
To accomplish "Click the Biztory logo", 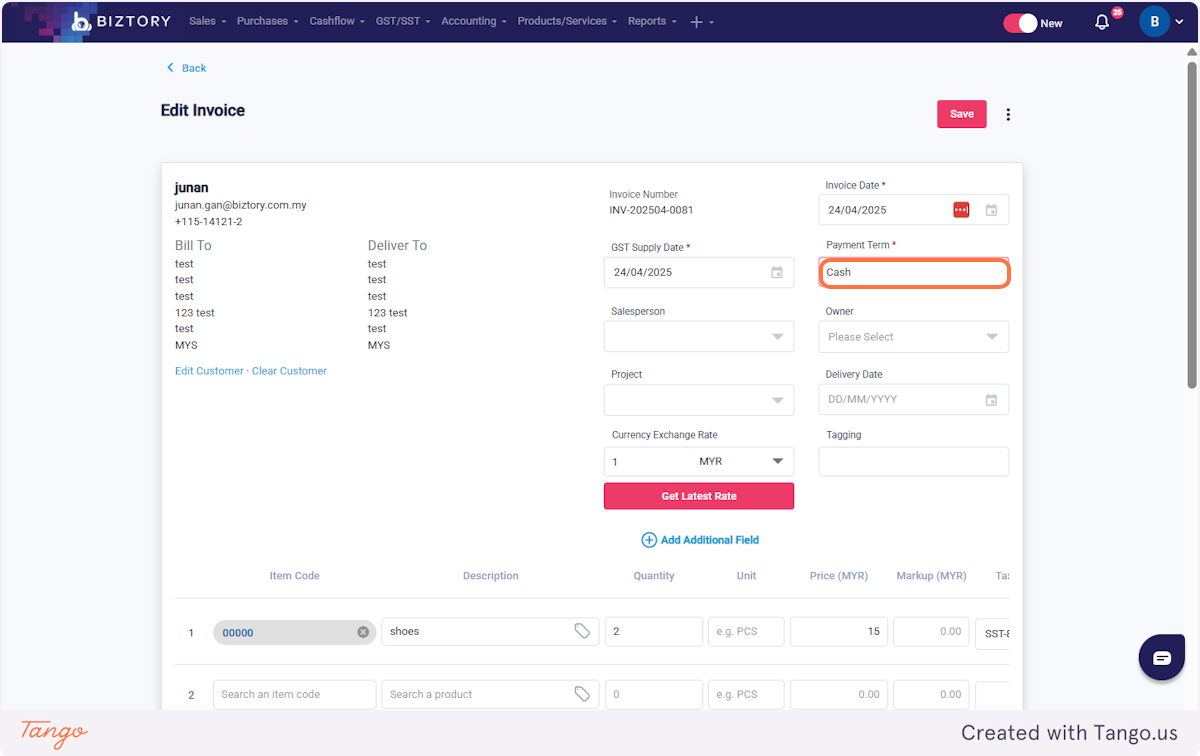I will pos(121,21).
